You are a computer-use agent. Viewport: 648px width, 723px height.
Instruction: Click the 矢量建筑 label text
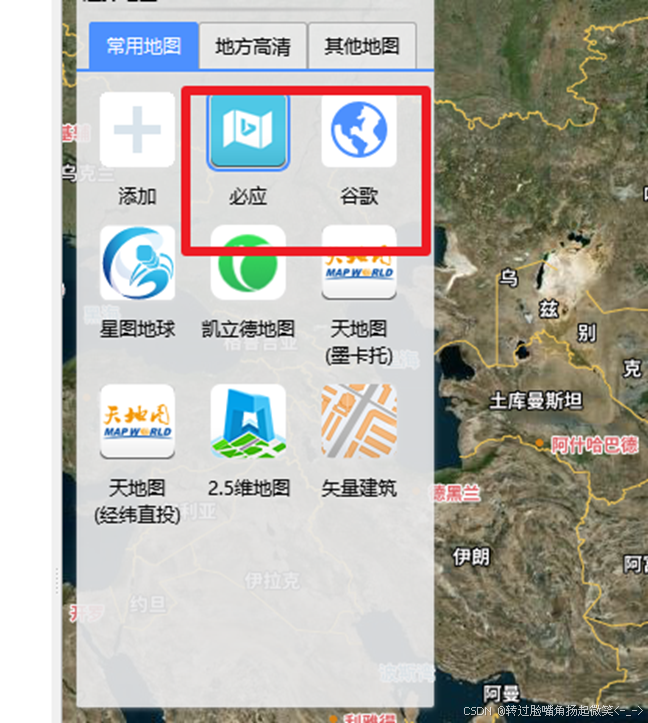[359, 488]
